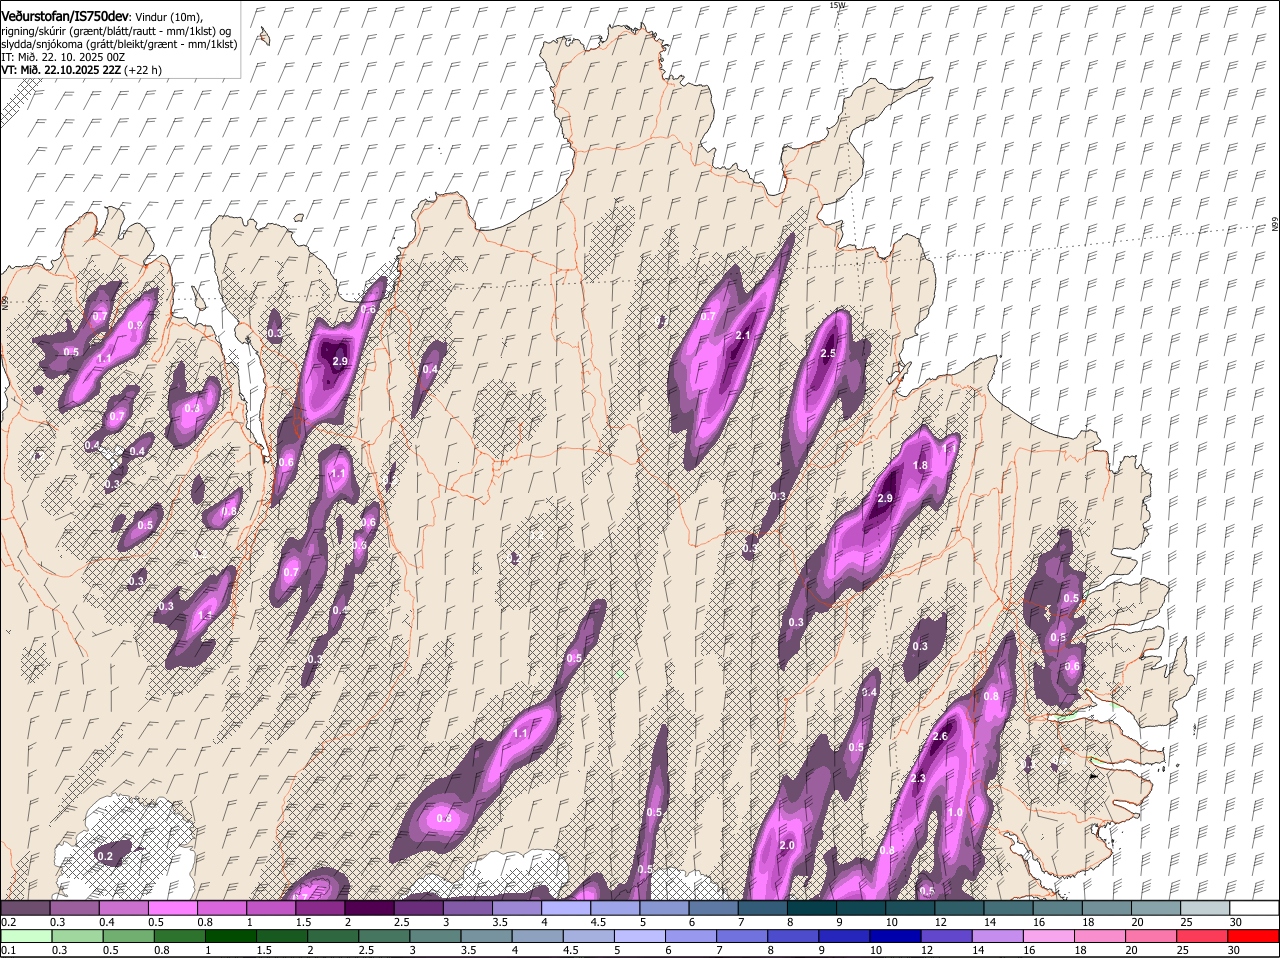This screenshot has height=958, width=1280.
Task: Click the IT initial time line reading 00Z
Action: pyautogui.click(x=62, y=57)
